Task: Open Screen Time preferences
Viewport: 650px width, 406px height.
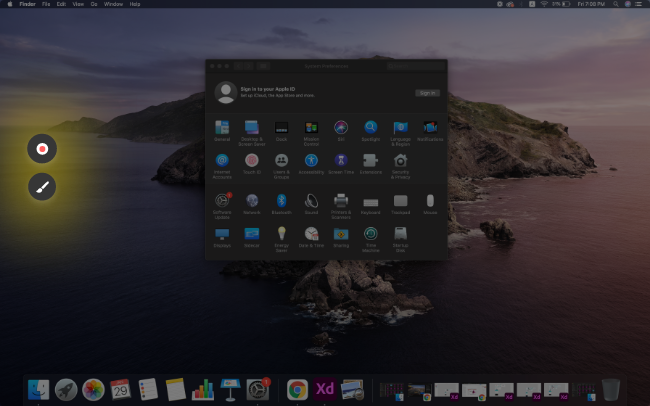Action: pyautogui.click(x=341, y=164)
